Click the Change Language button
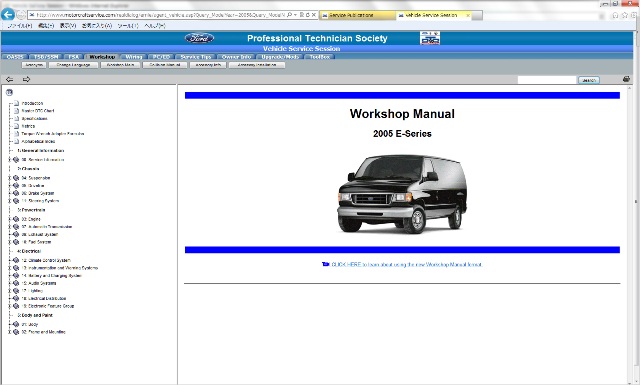The height and width of the screenshot is (385, 640). point(73,65)
